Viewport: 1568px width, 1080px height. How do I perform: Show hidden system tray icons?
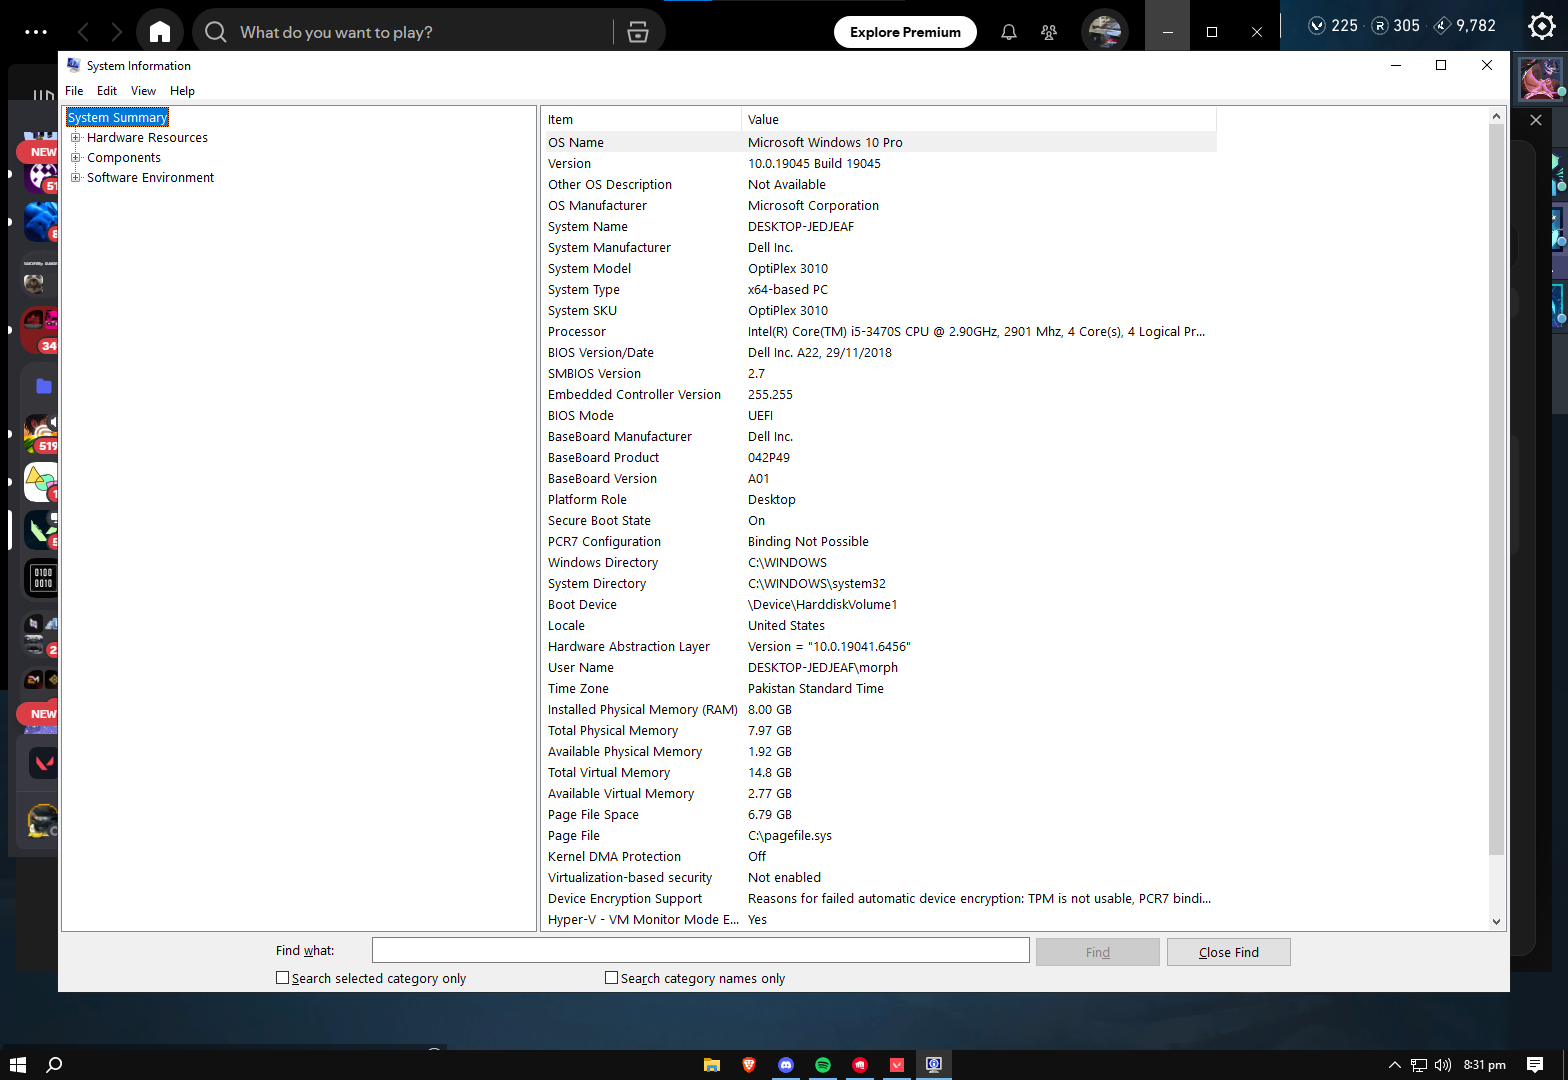click(x=1395, y=1065)
